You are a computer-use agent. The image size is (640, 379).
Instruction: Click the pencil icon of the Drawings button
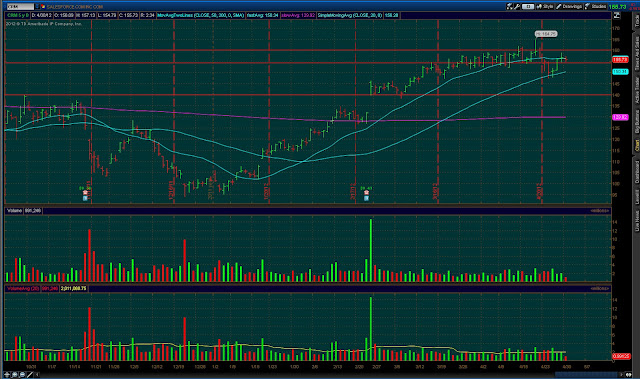click(x=559, y=7)
